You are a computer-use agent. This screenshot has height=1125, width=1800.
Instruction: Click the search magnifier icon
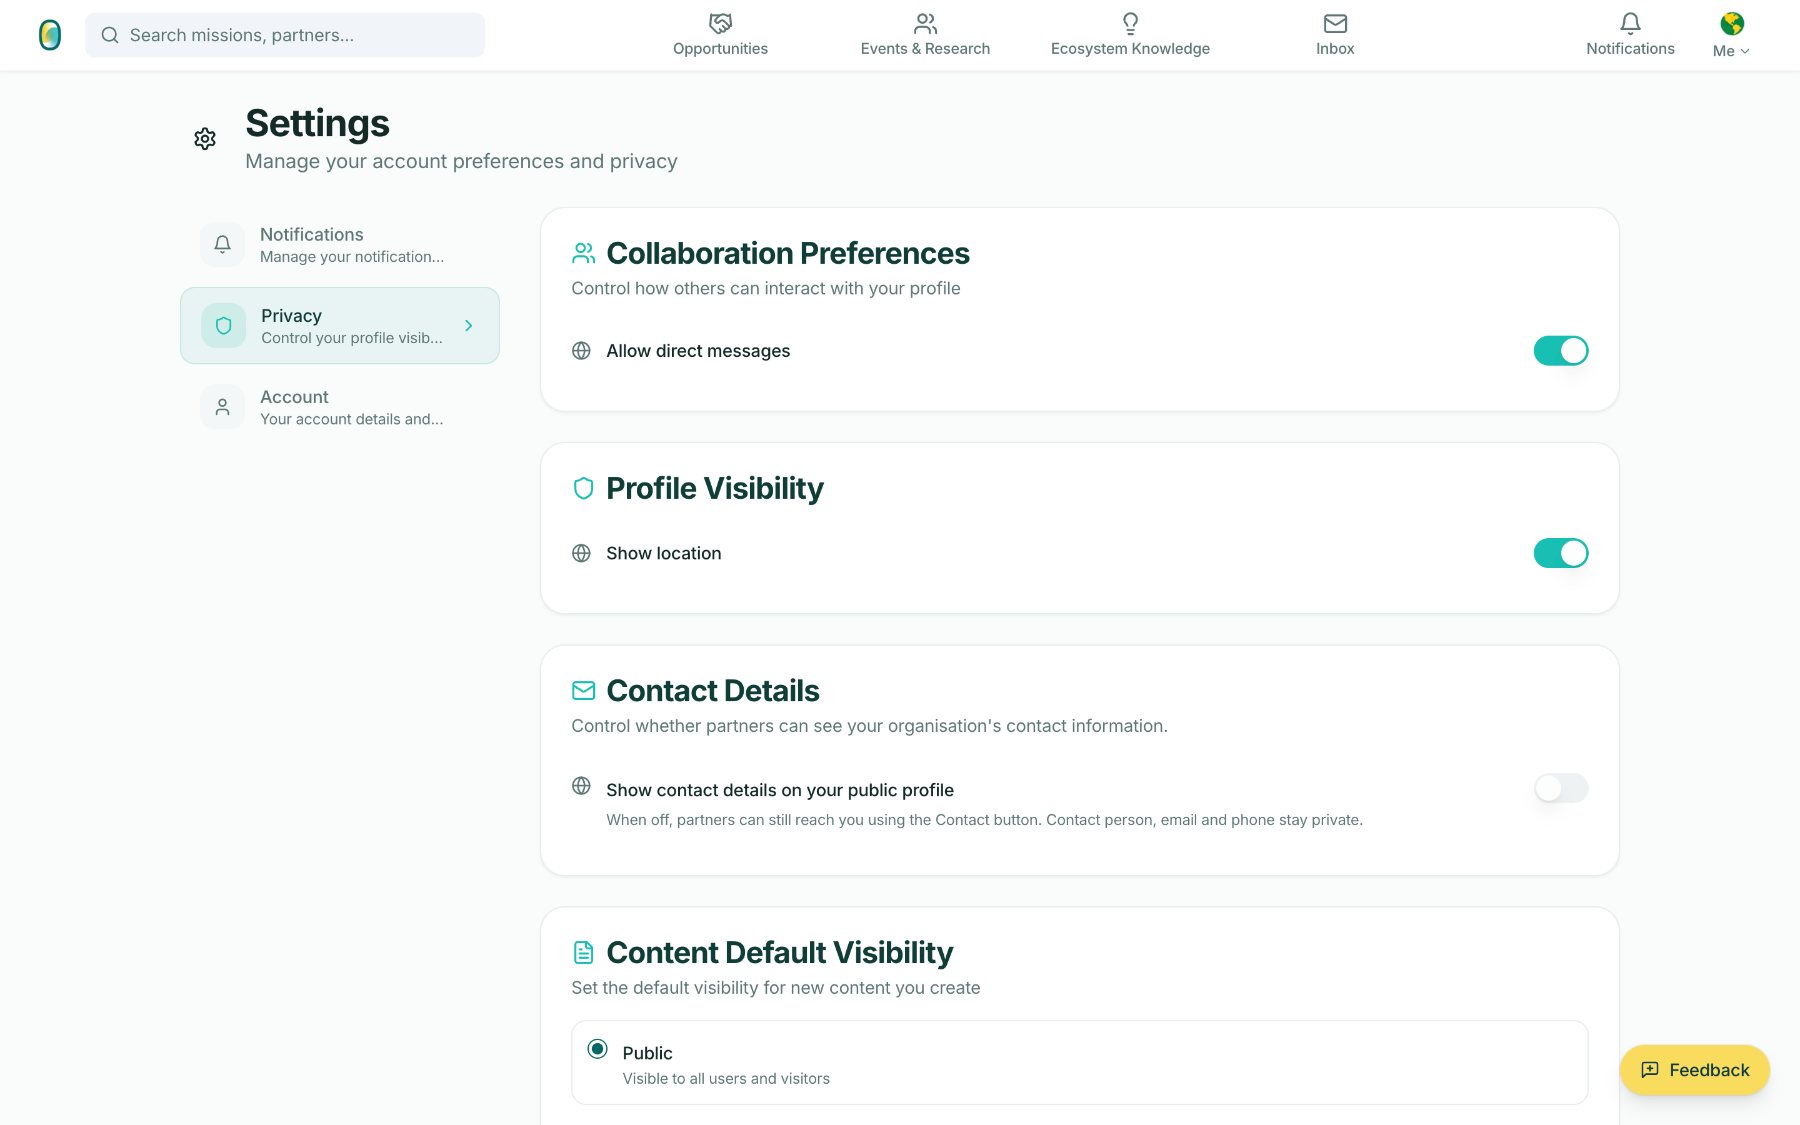[110, 35]
